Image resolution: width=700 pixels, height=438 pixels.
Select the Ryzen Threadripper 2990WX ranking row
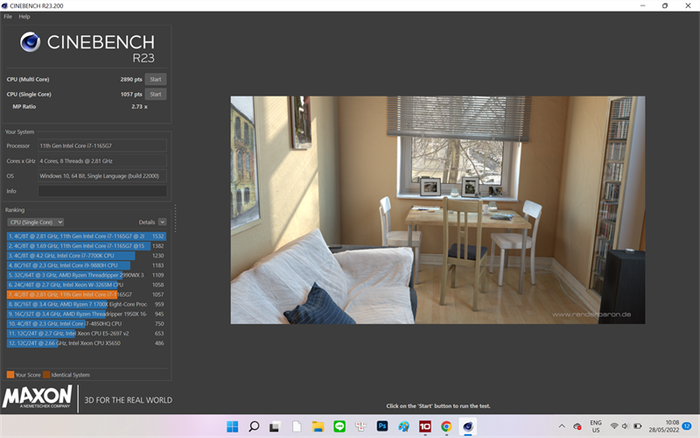(86, 275)
